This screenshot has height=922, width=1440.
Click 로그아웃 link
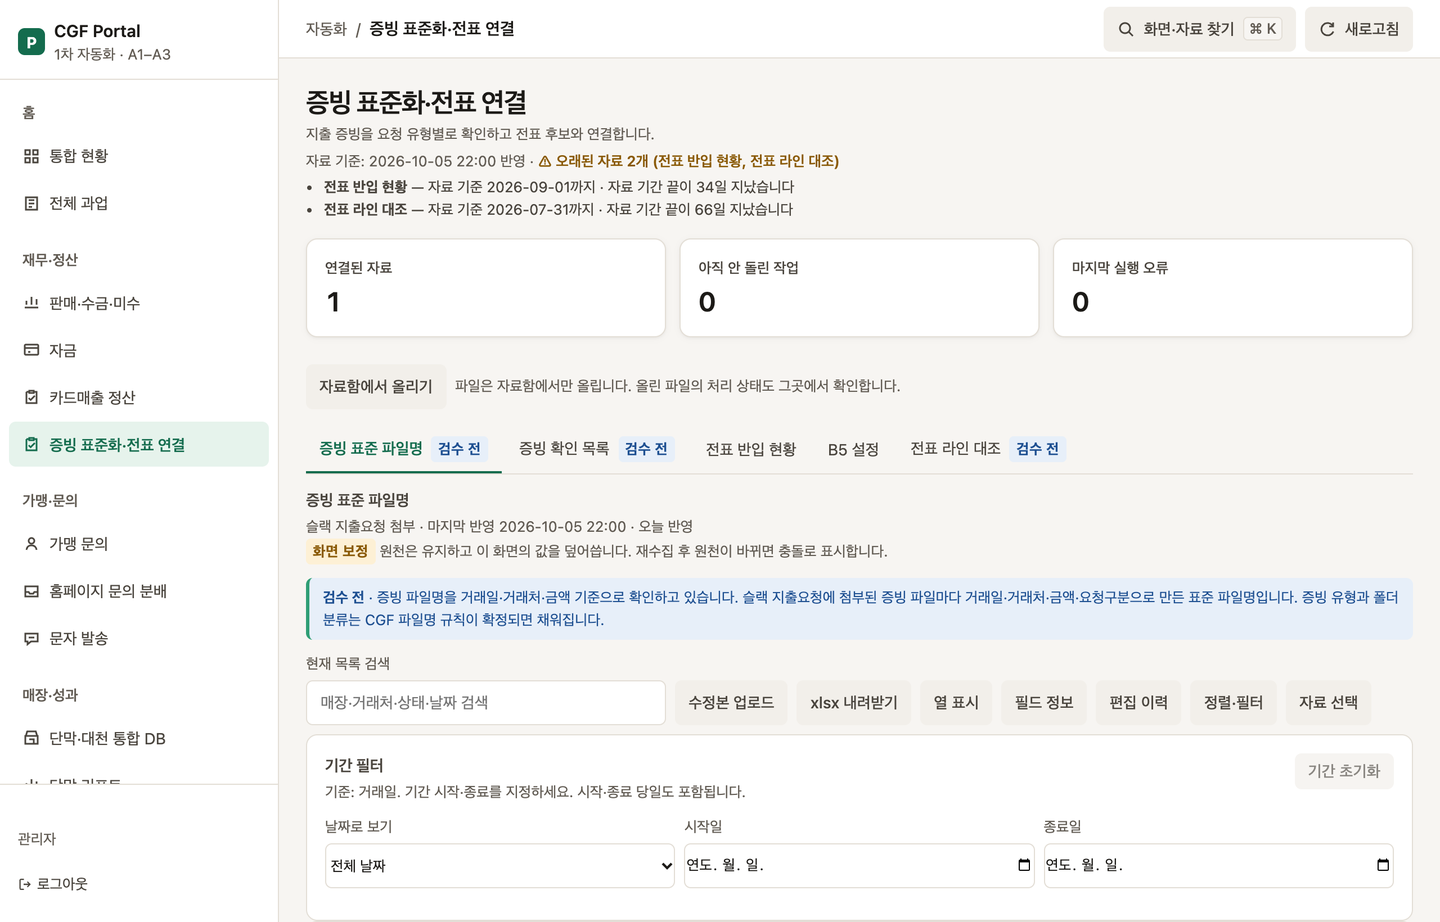tap(53, 884)
